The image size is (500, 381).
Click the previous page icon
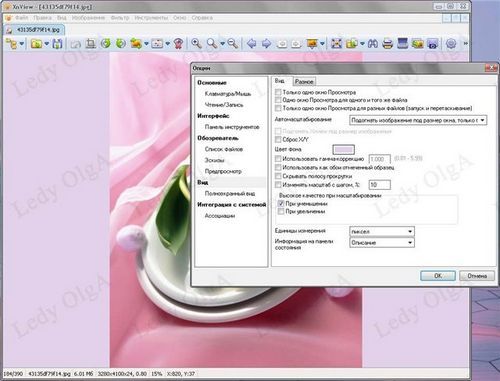click(x=282, y=44)
